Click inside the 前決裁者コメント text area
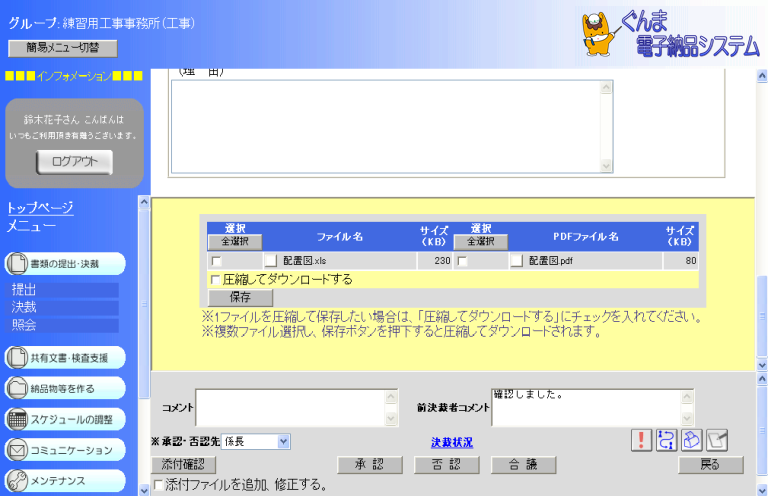The image size is (768, 496). click(x=586, y=408)
